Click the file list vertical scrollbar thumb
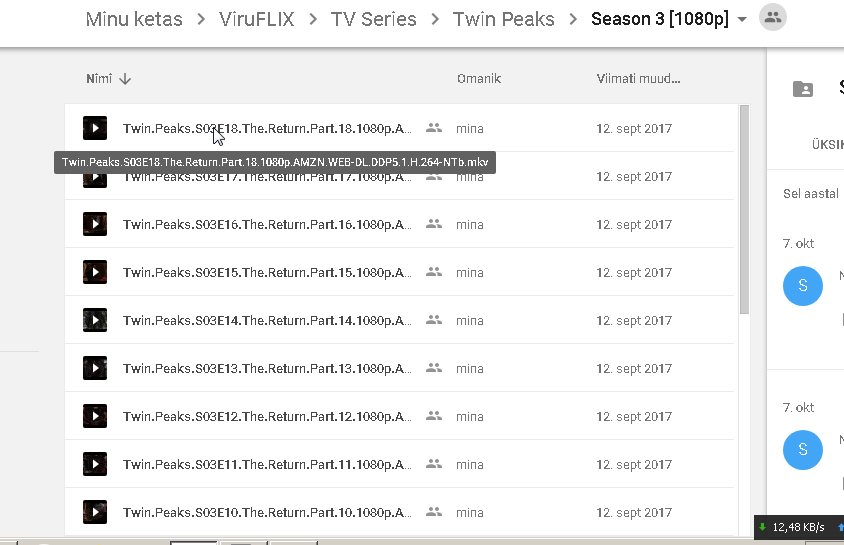This screenshot has height=545, width=844. point(744,210)
